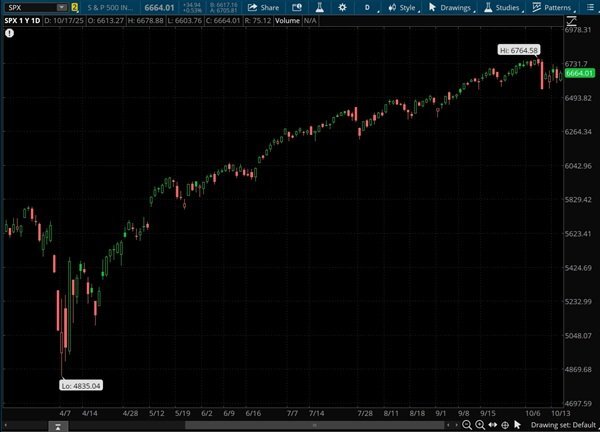Expand the symbol box dropdown arrow
The image size is (600, 432).
pos(61,7)
